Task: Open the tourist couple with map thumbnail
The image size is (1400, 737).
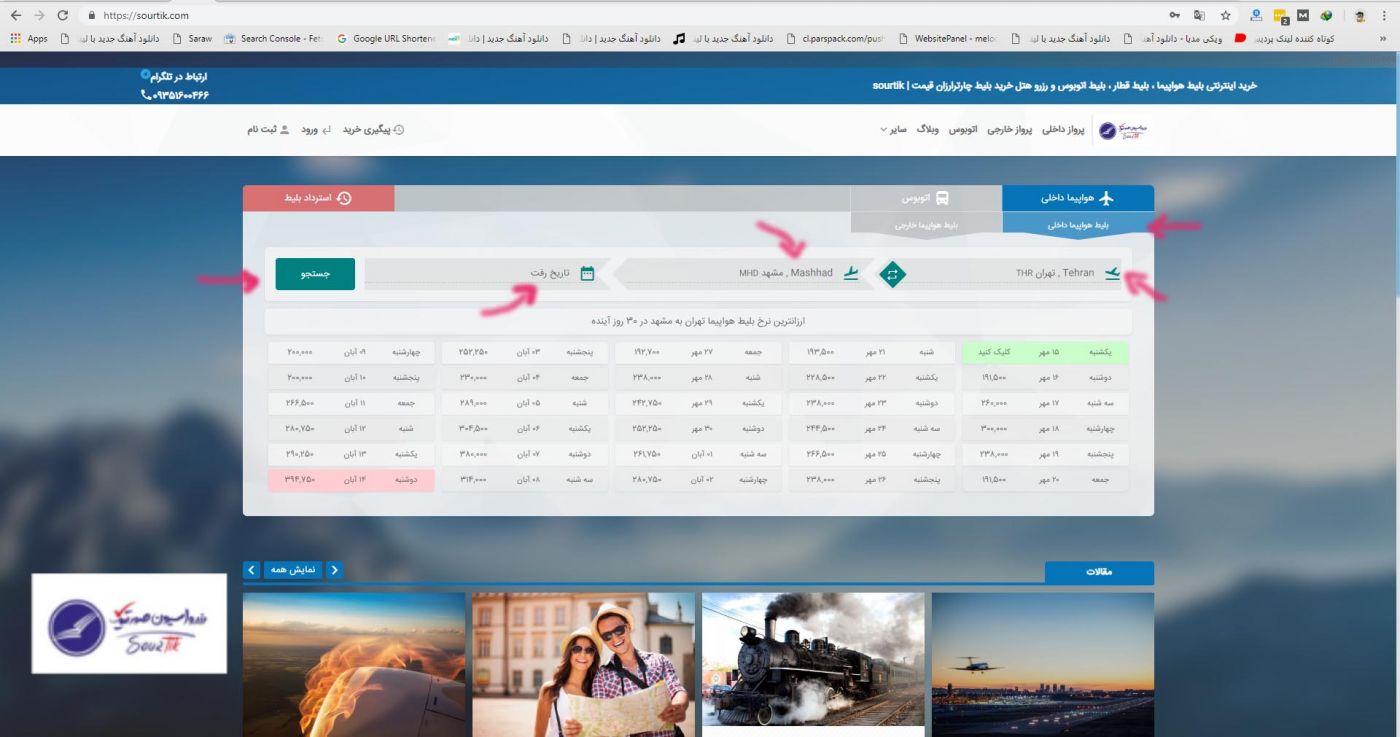Action: pos(583,665)
